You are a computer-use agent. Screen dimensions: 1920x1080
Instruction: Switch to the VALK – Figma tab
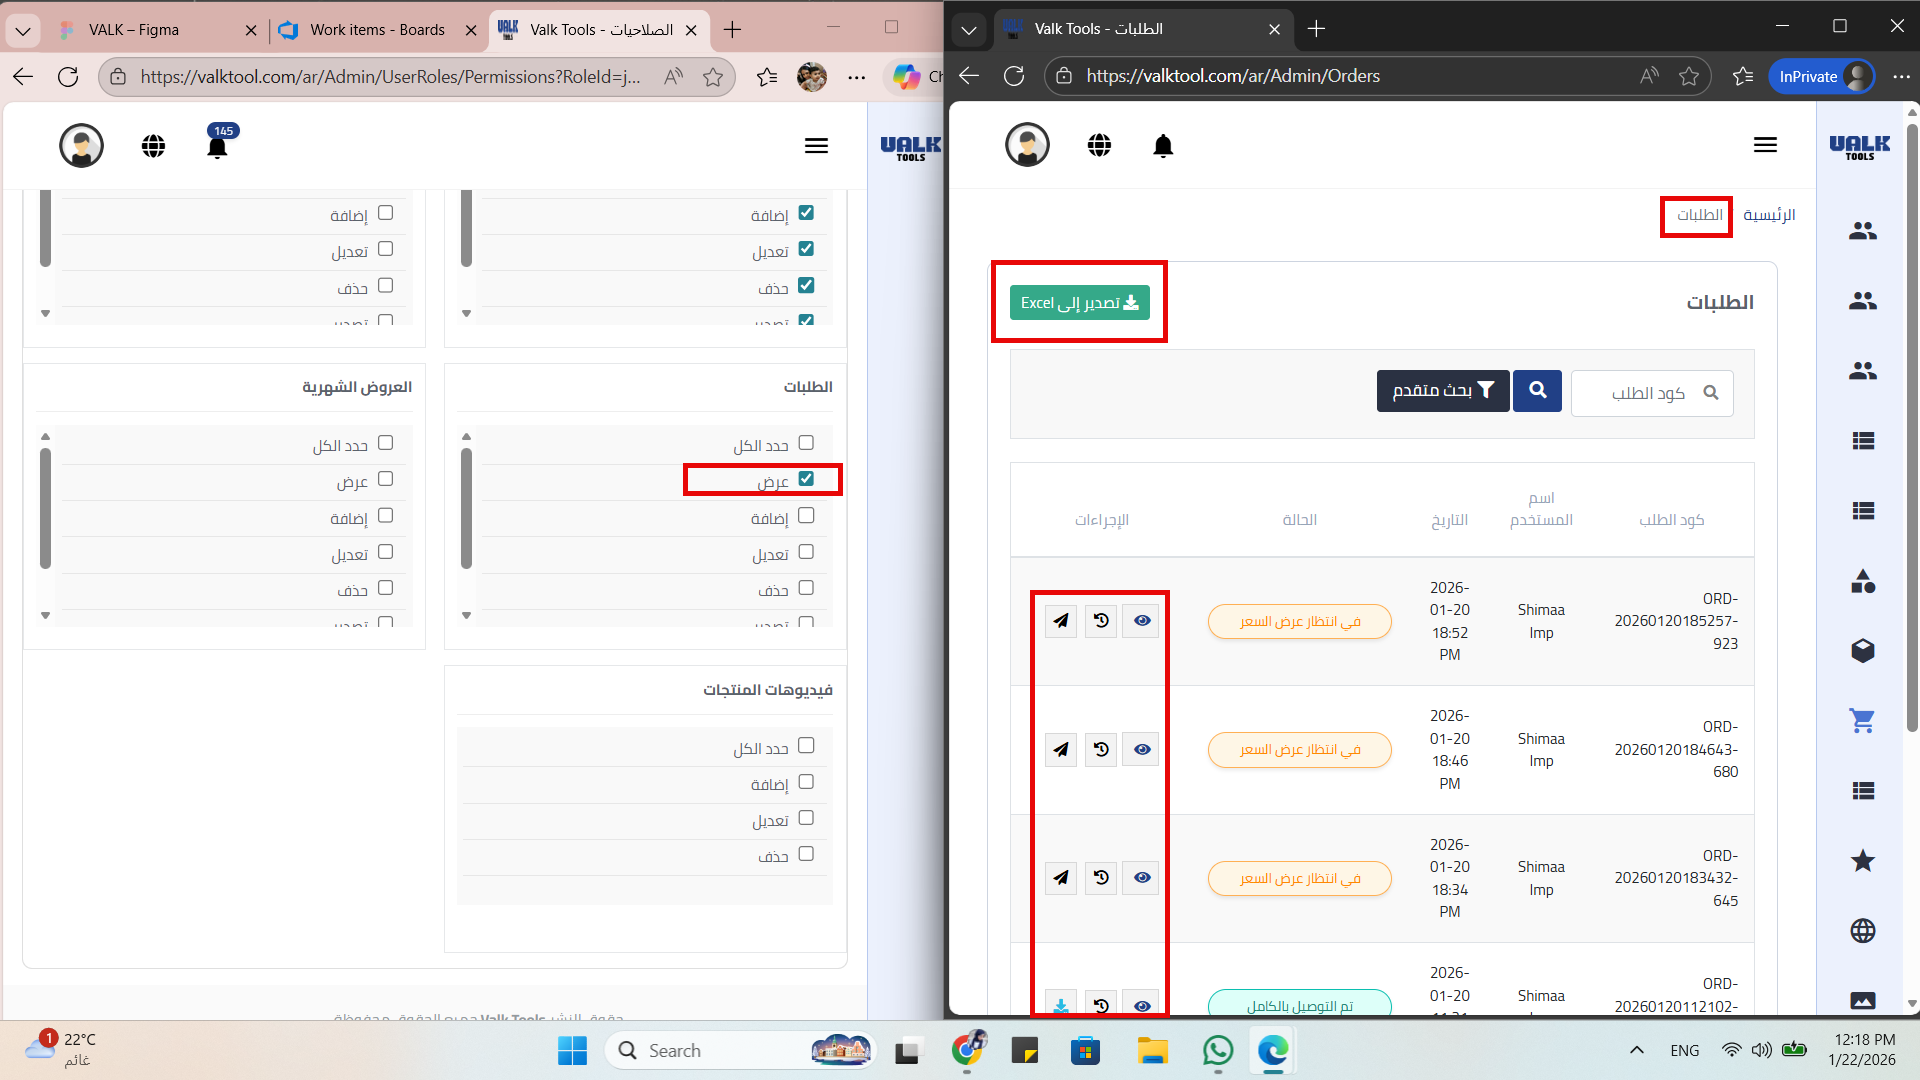coord(134,30)
